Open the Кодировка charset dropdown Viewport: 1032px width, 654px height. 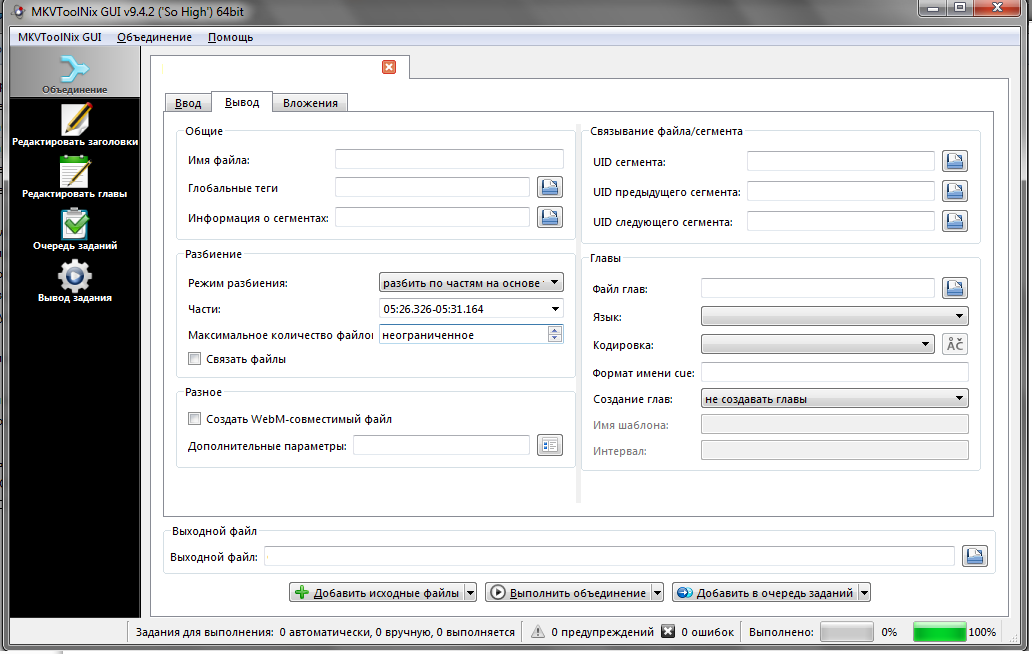tap(817, 344)
